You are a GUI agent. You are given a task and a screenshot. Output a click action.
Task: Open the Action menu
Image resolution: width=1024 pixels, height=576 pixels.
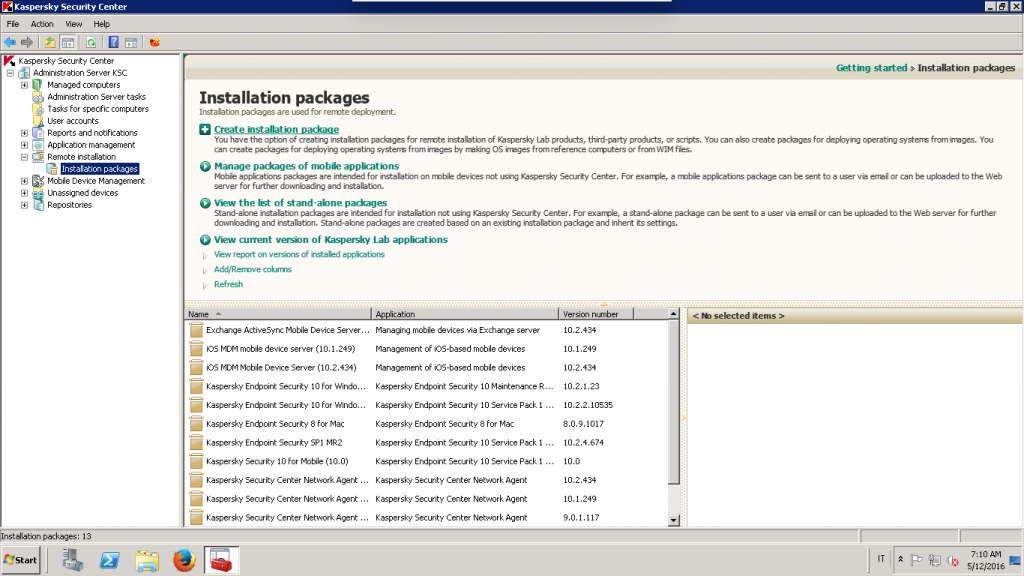(x=42, y=24)
